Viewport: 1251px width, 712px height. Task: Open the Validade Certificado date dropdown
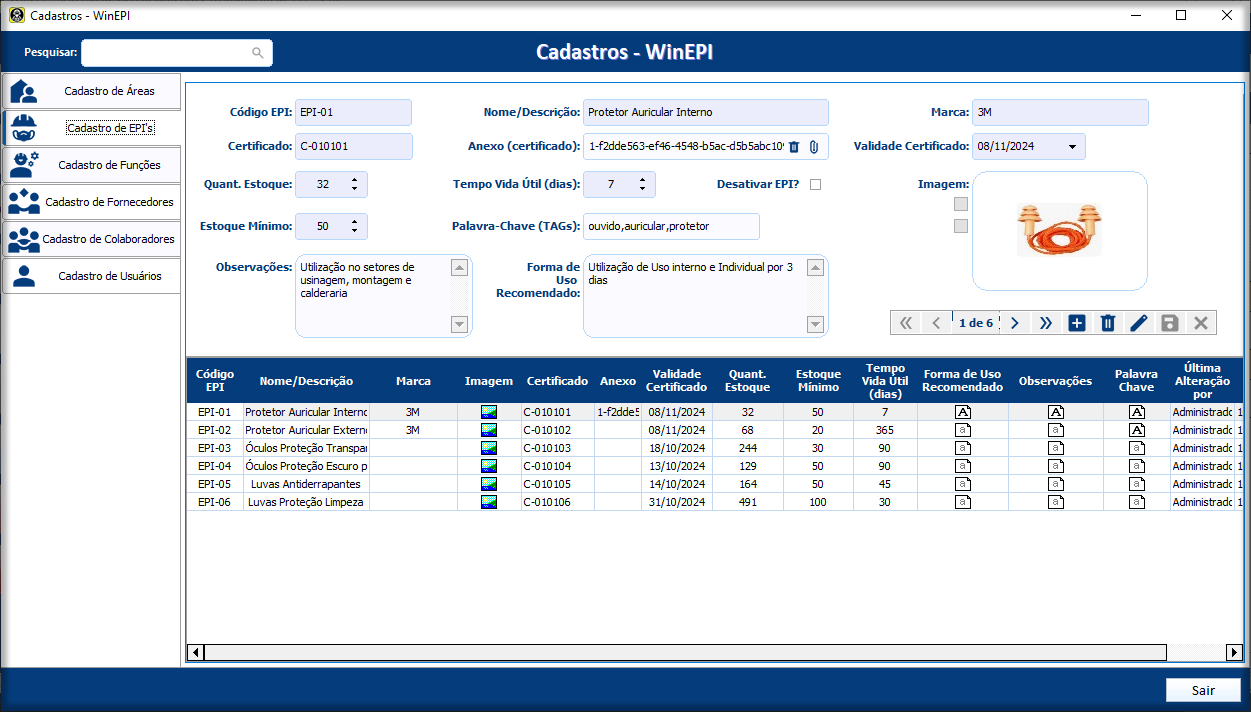pos(1072,147)
